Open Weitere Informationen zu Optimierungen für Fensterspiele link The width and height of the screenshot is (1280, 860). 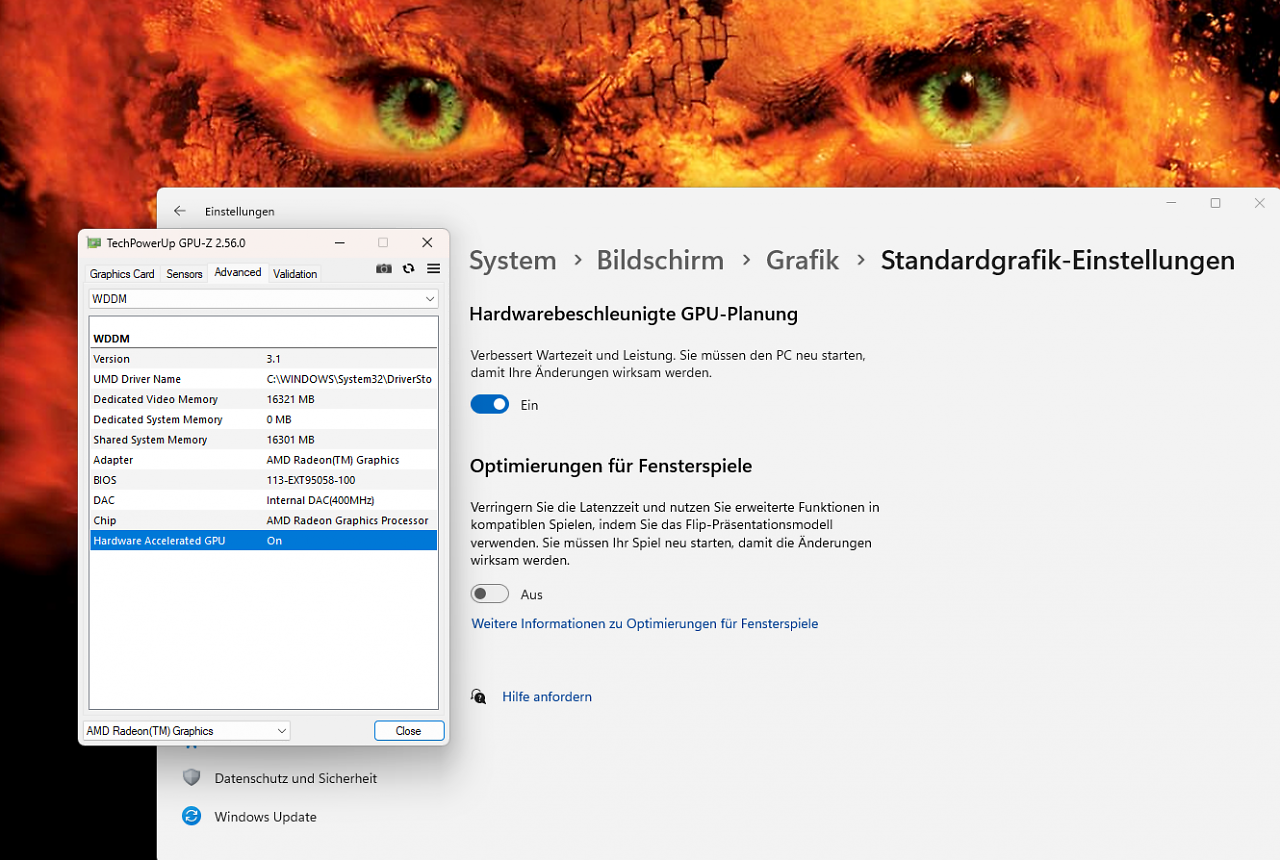coord(645,623)
